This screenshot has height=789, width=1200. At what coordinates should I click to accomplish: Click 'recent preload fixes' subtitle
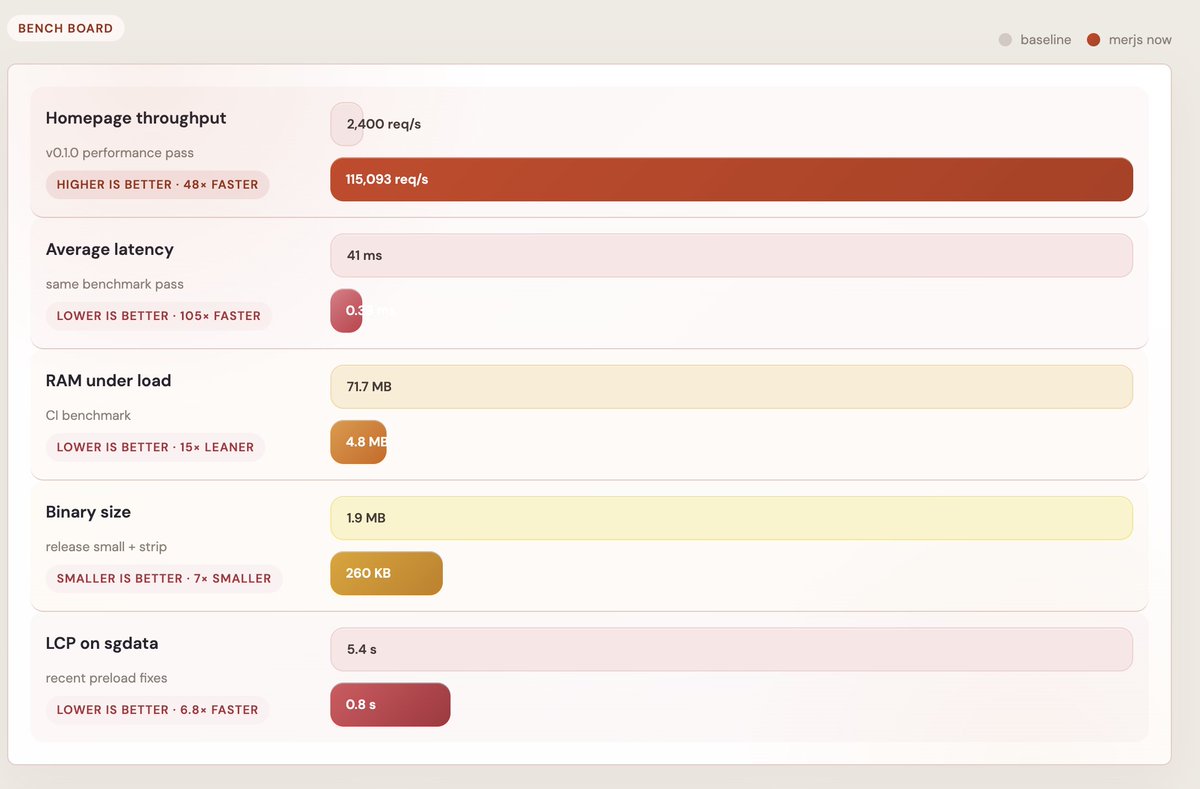(107, 678)
